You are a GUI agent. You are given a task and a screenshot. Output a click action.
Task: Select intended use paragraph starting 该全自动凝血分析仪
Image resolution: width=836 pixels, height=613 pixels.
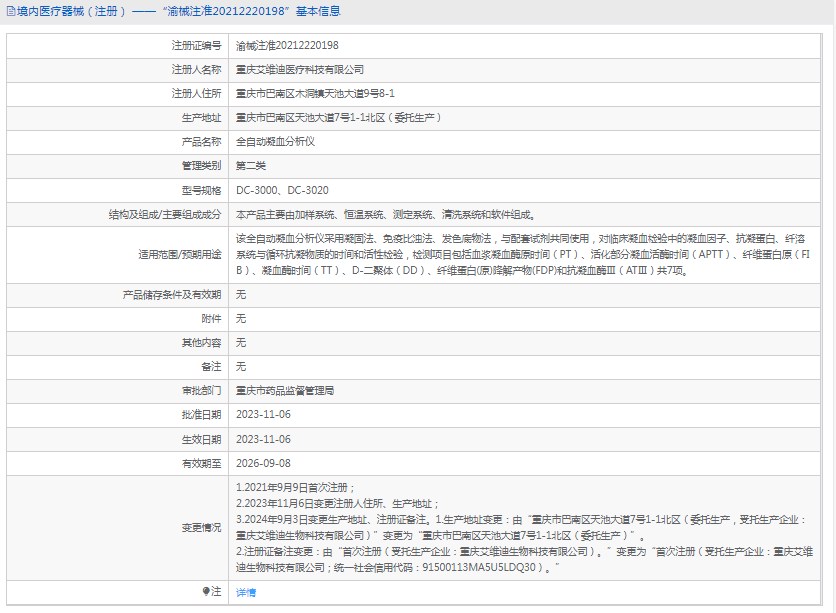pos(524,255)
